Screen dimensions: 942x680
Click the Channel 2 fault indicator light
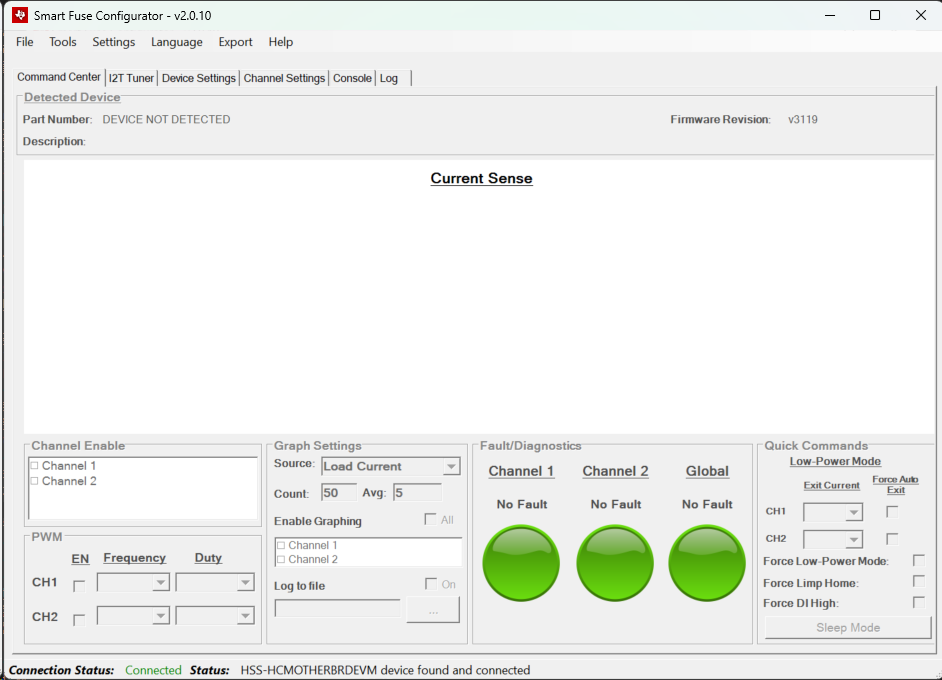(x=614, y=563)
